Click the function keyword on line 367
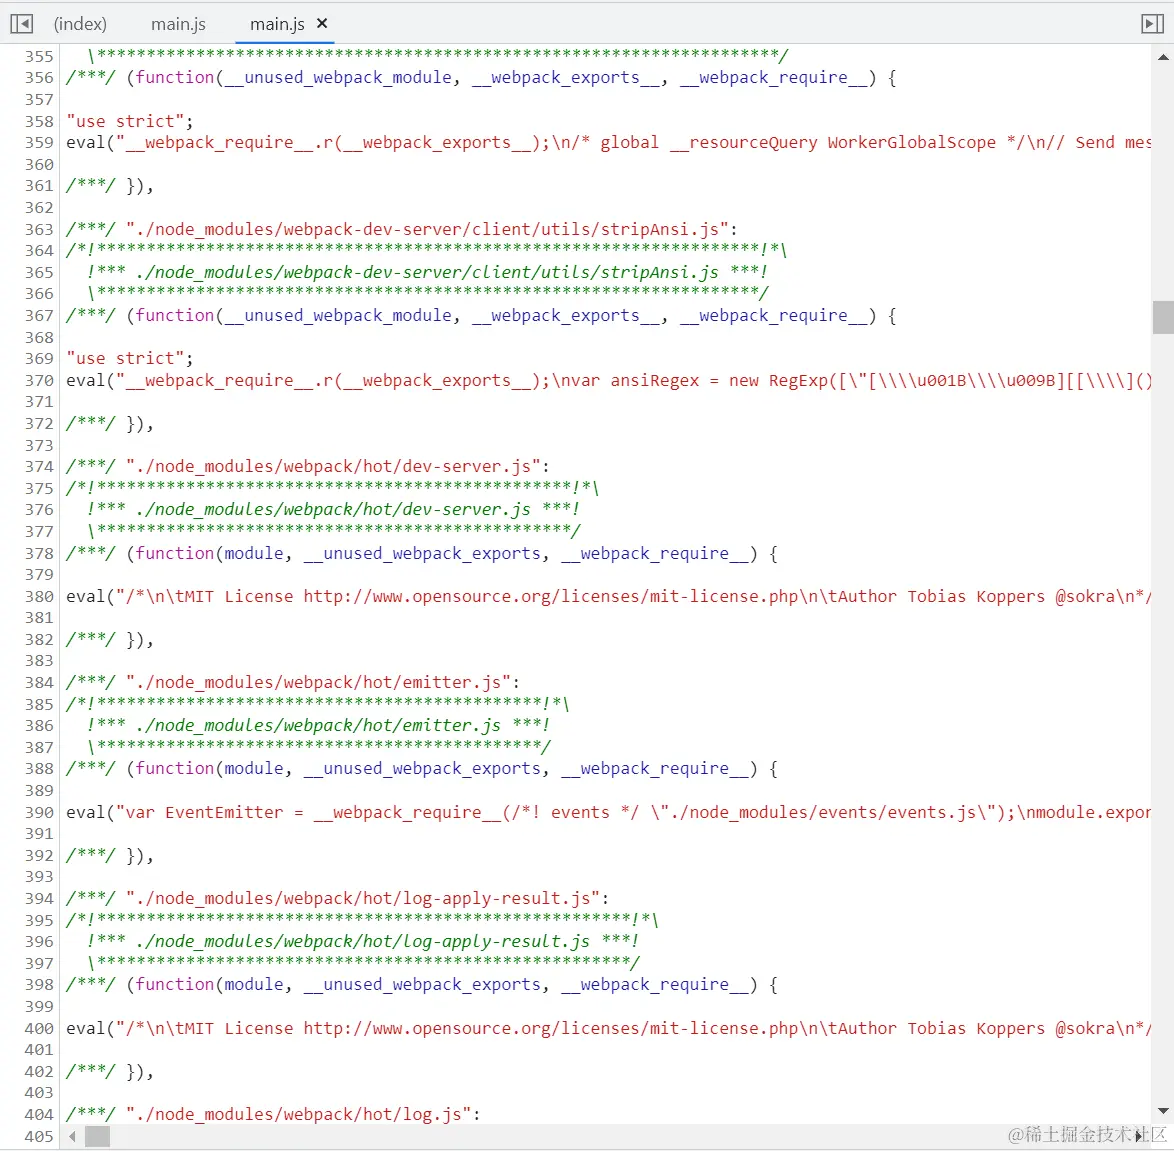Viewport: 1174px width, 1151px height. tap(174, 315)
